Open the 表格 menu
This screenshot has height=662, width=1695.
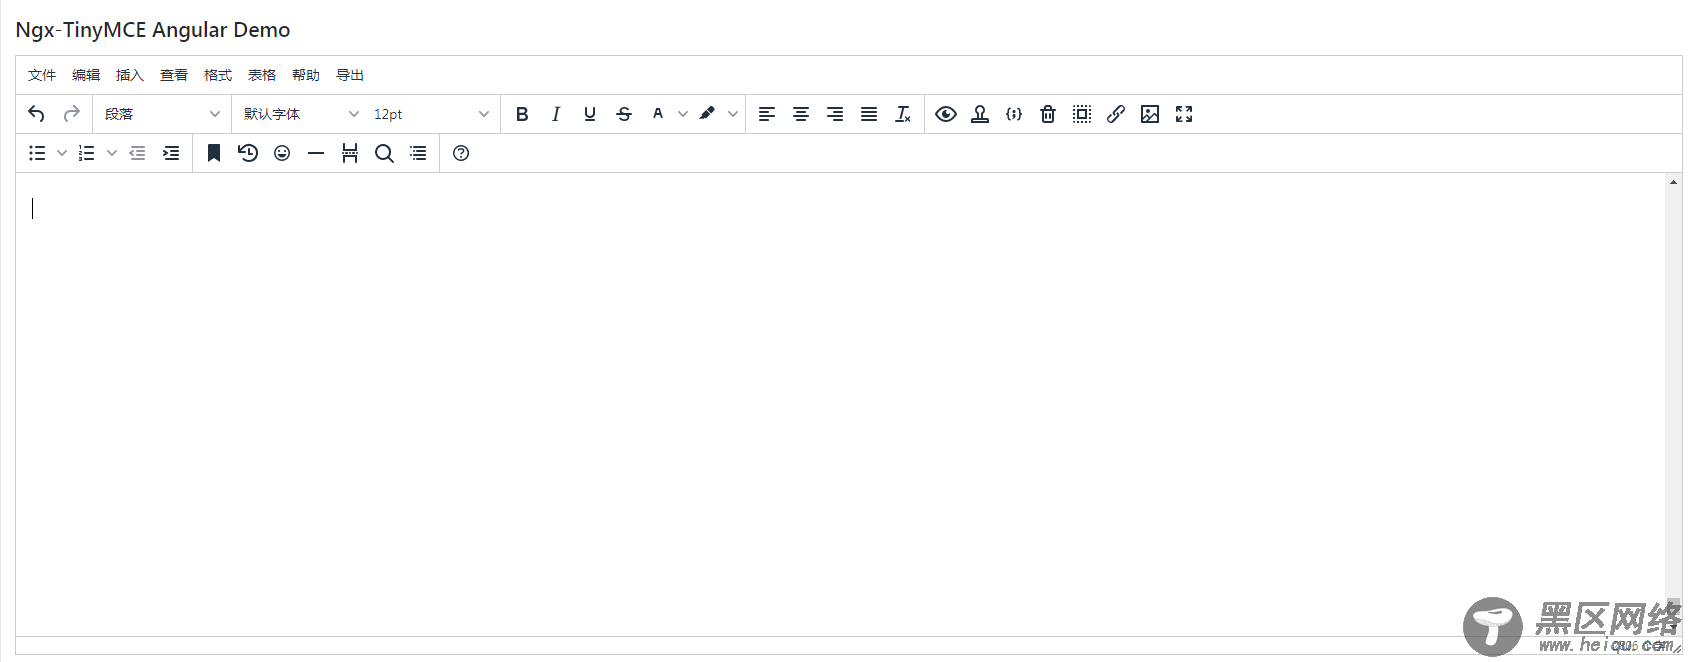[x=262, y=75]
